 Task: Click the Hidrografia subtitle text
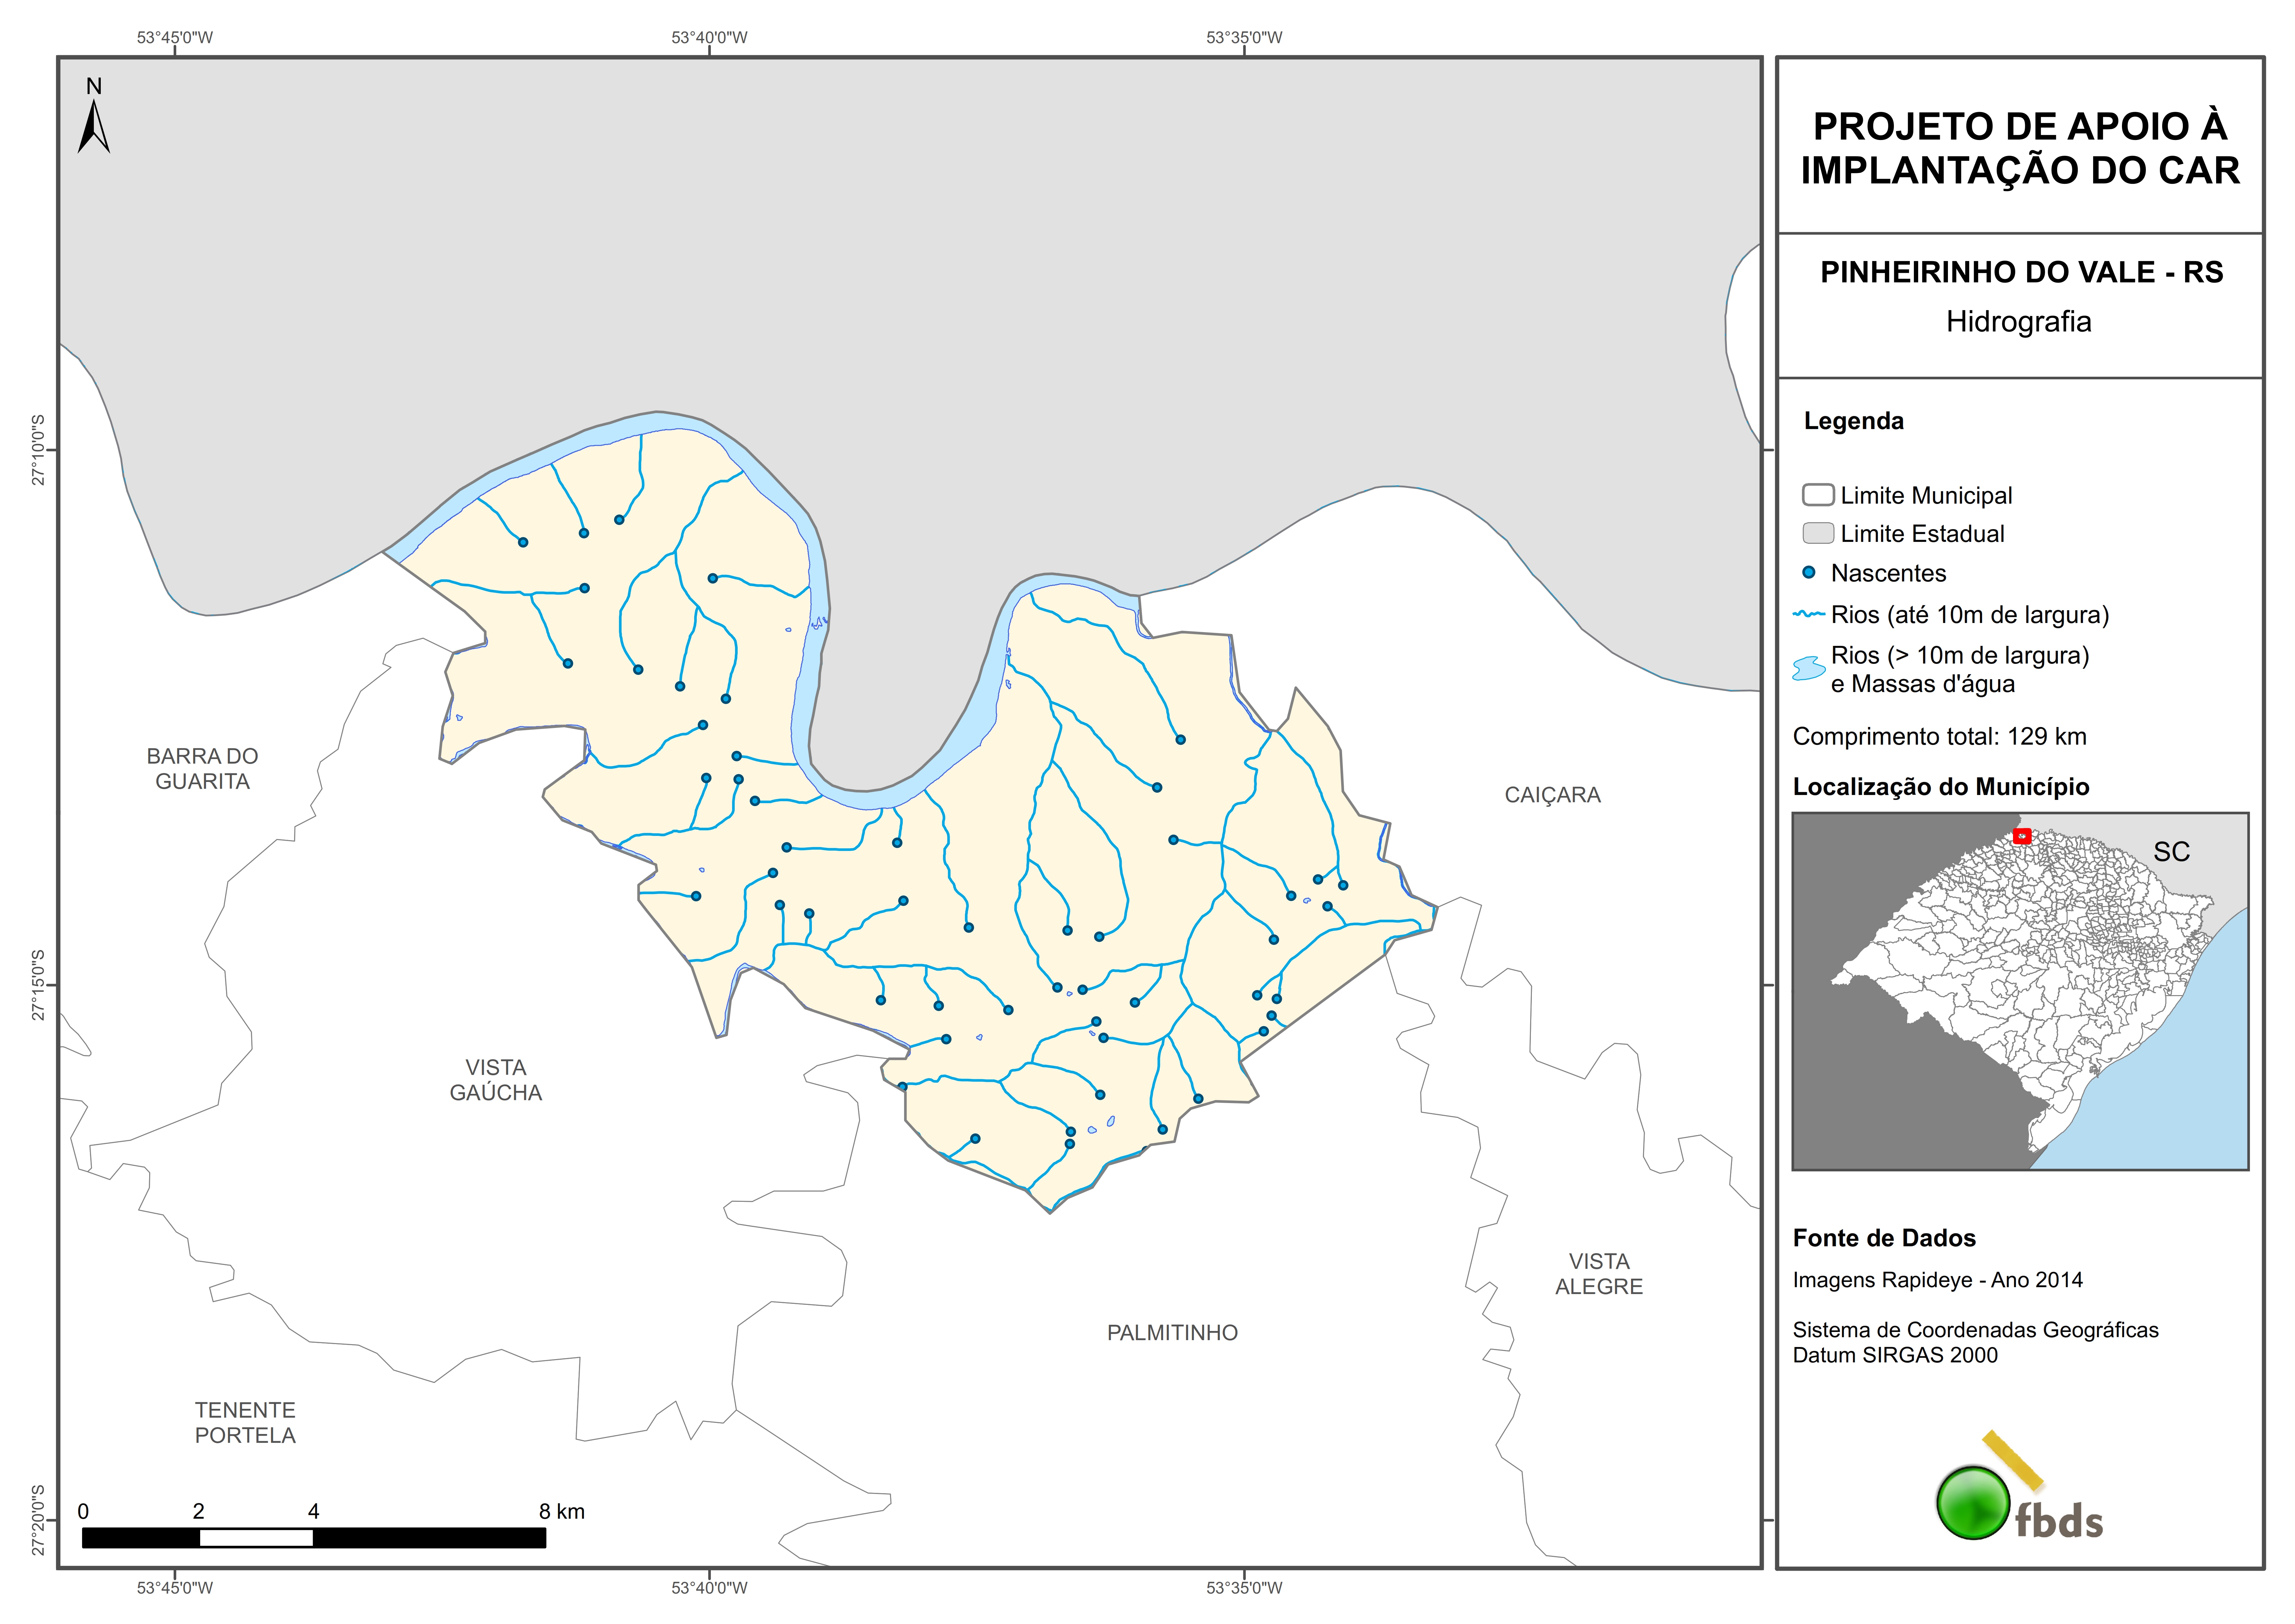(2018, 322)
